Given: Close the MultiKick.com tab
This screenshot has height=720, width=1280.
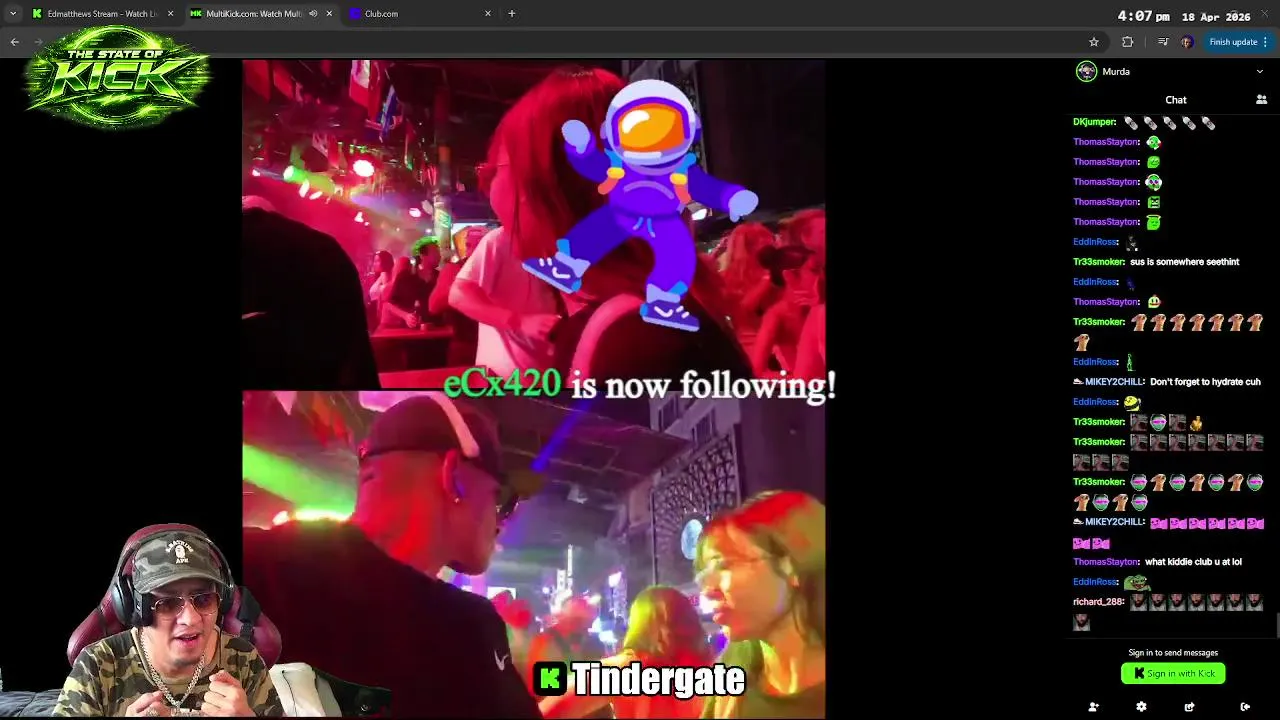Looking at the screenshot, I should (x=329, y=13).
